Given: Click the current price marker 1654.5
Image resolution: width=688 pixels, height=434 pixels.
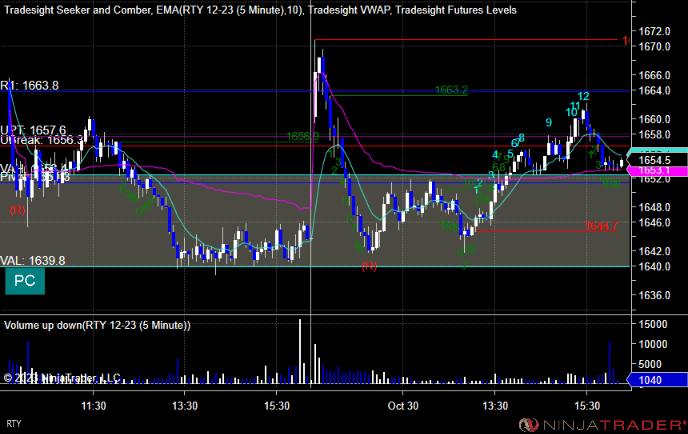Looking at the screenshot, I should coord(657,160).
